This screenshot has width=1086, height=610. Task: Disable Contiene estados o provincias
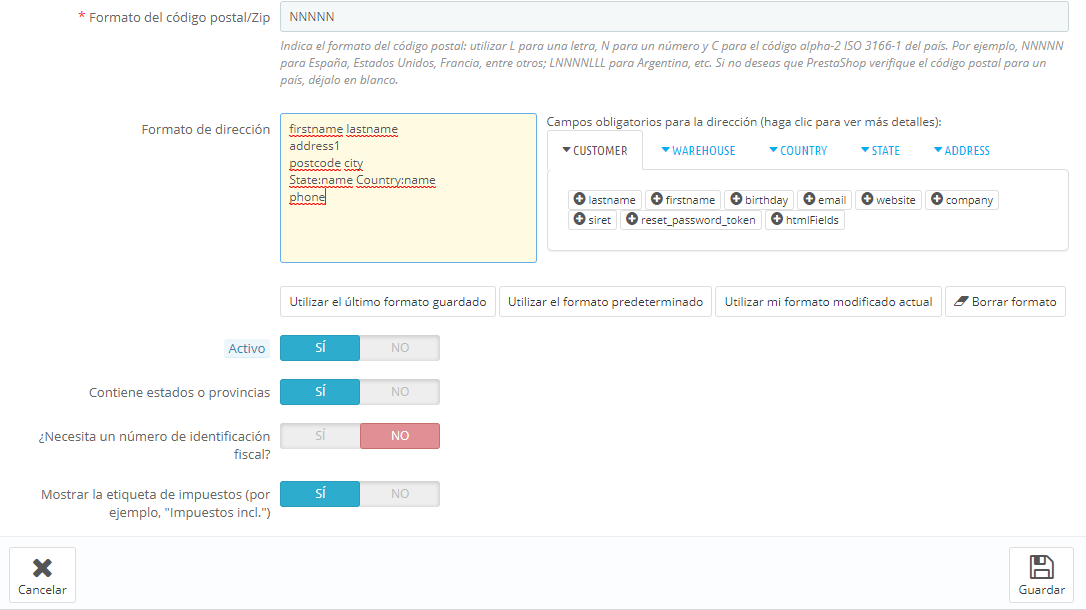pyautogui.click(x=399, y=392)
